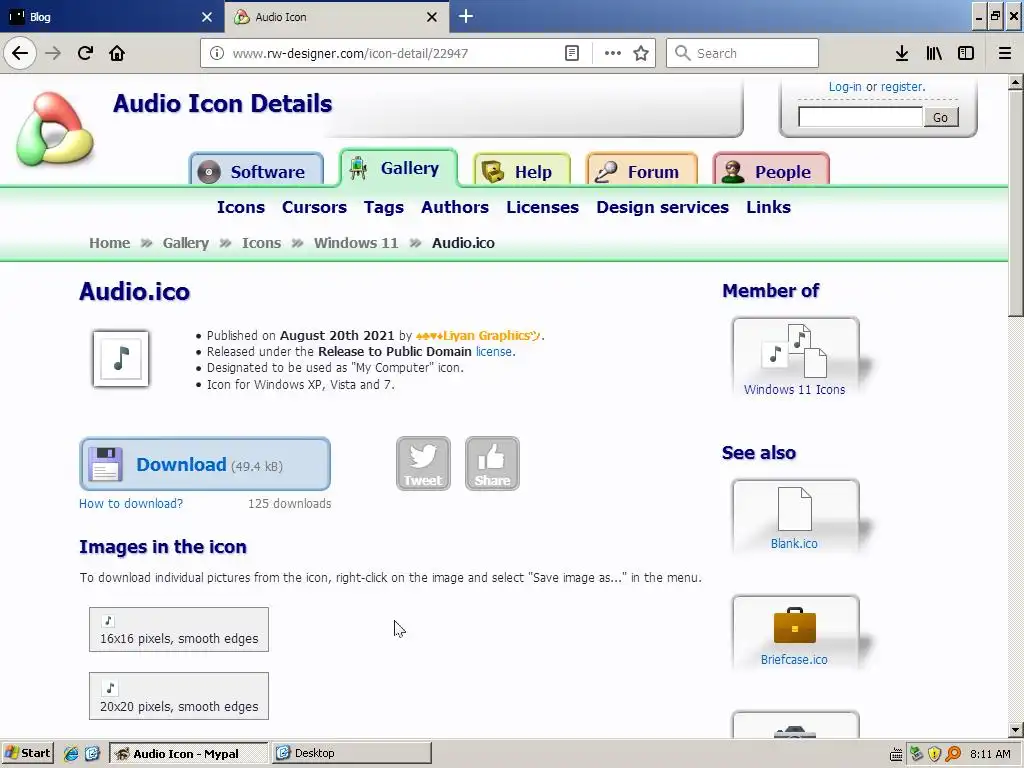This screenshot has width=1024, height=768.
Task: Open the Gallery section tab
Action: [x=398, y=168]
